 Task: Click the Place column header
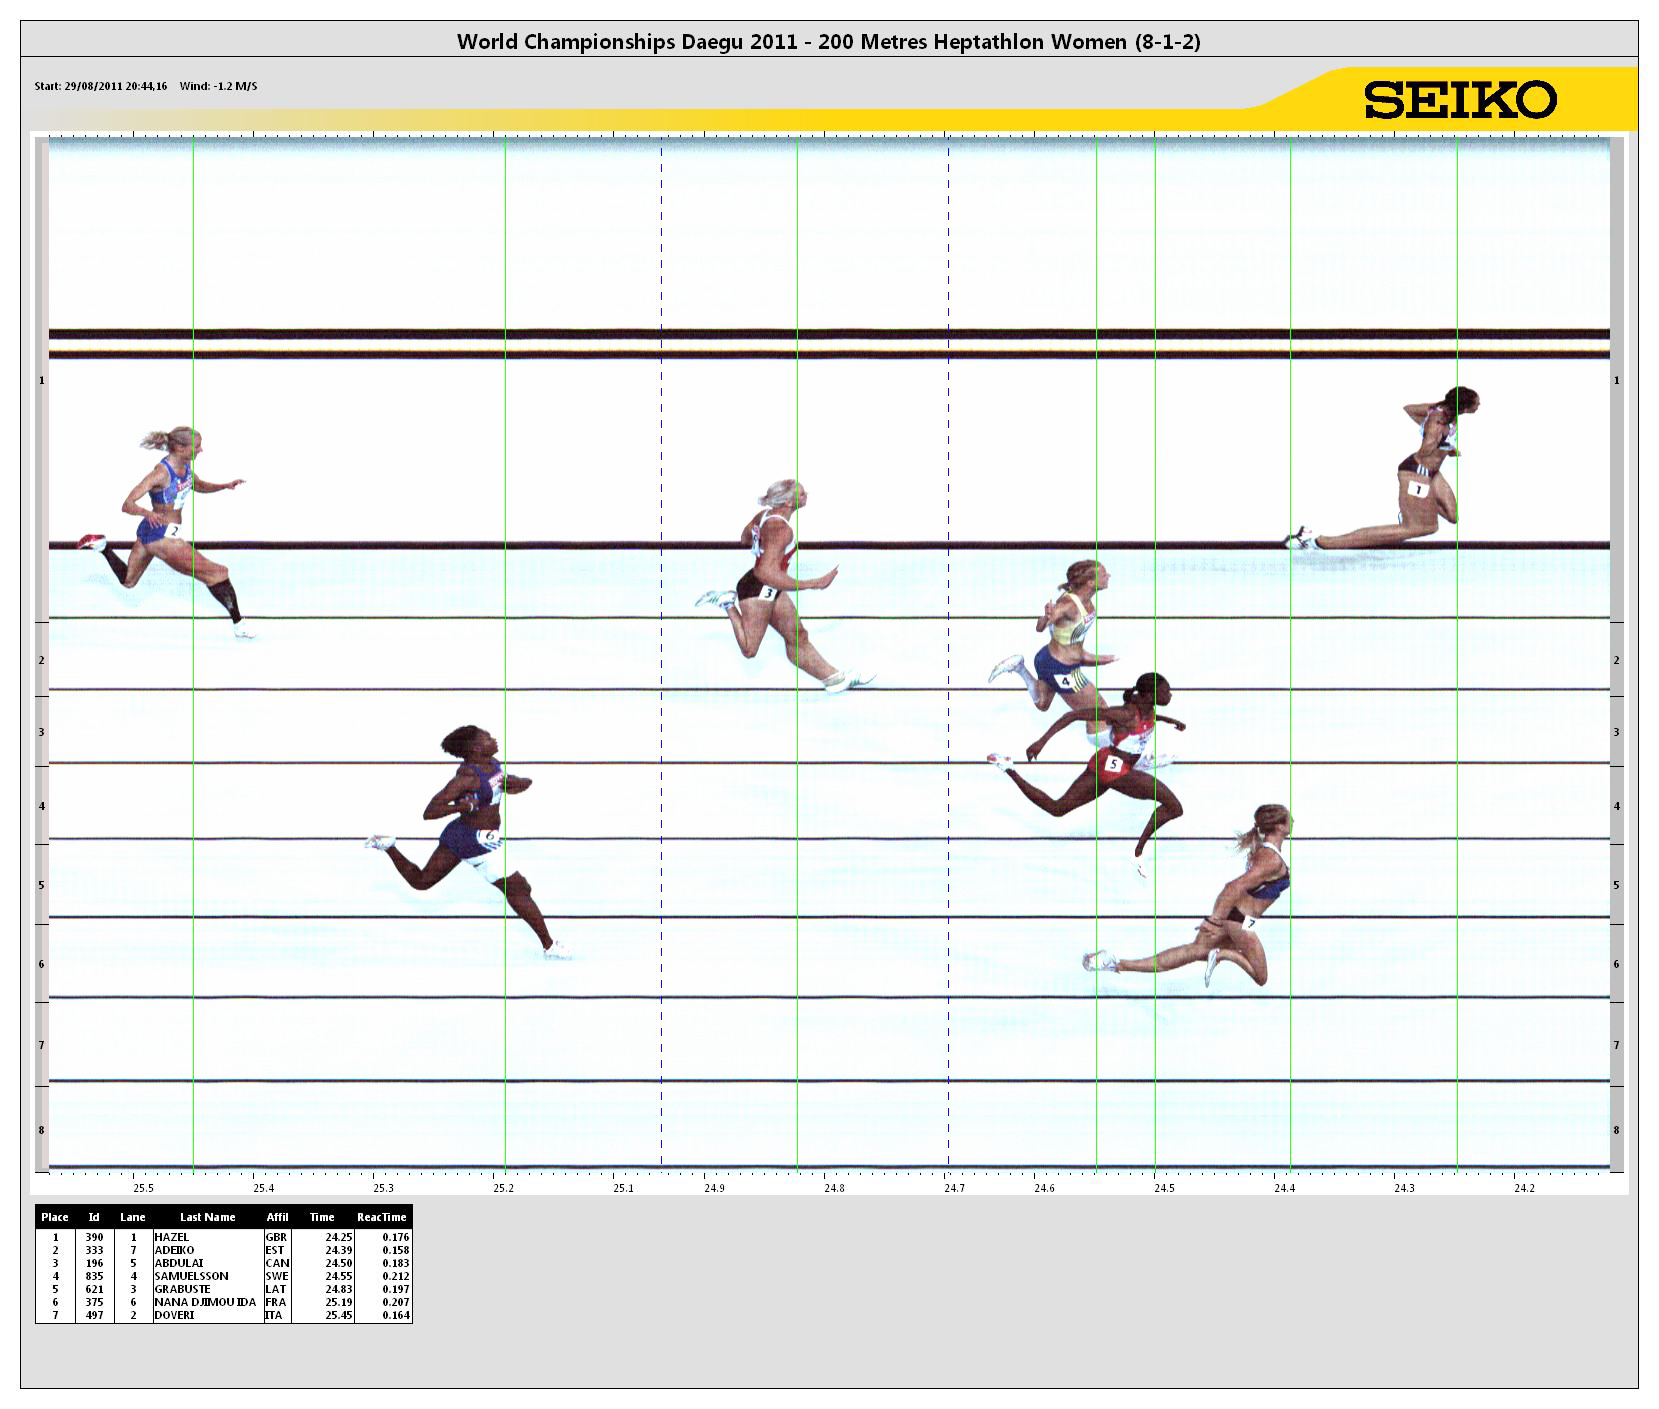pyautogui.click(x=55, y=1217)
